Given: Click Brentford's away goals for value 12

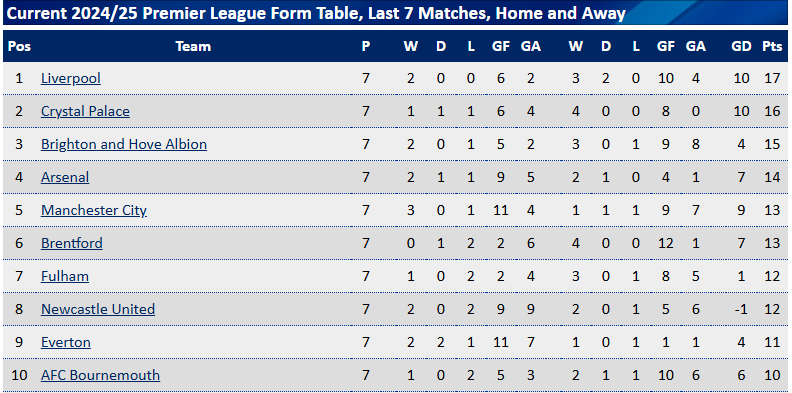Looking at the screenshot, I should point(666,243).
